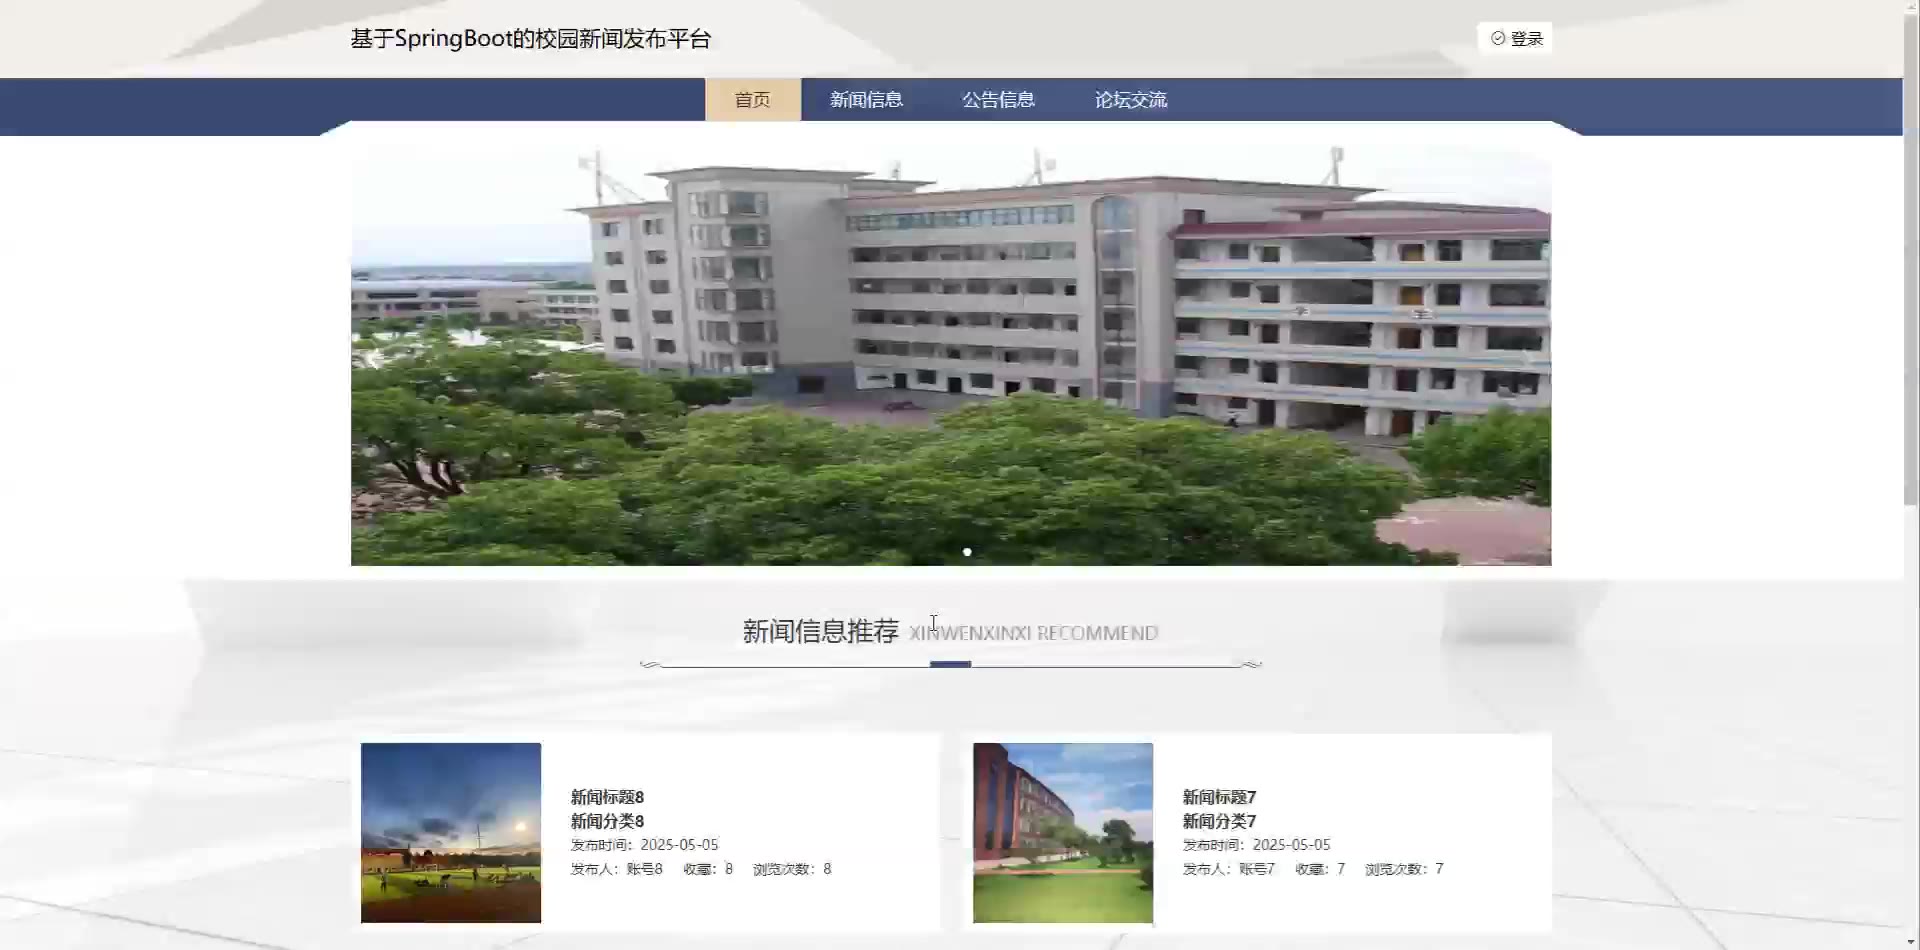Click the check-circle icon beside 登录
1920x950 pixels.
pos(1498,38)
